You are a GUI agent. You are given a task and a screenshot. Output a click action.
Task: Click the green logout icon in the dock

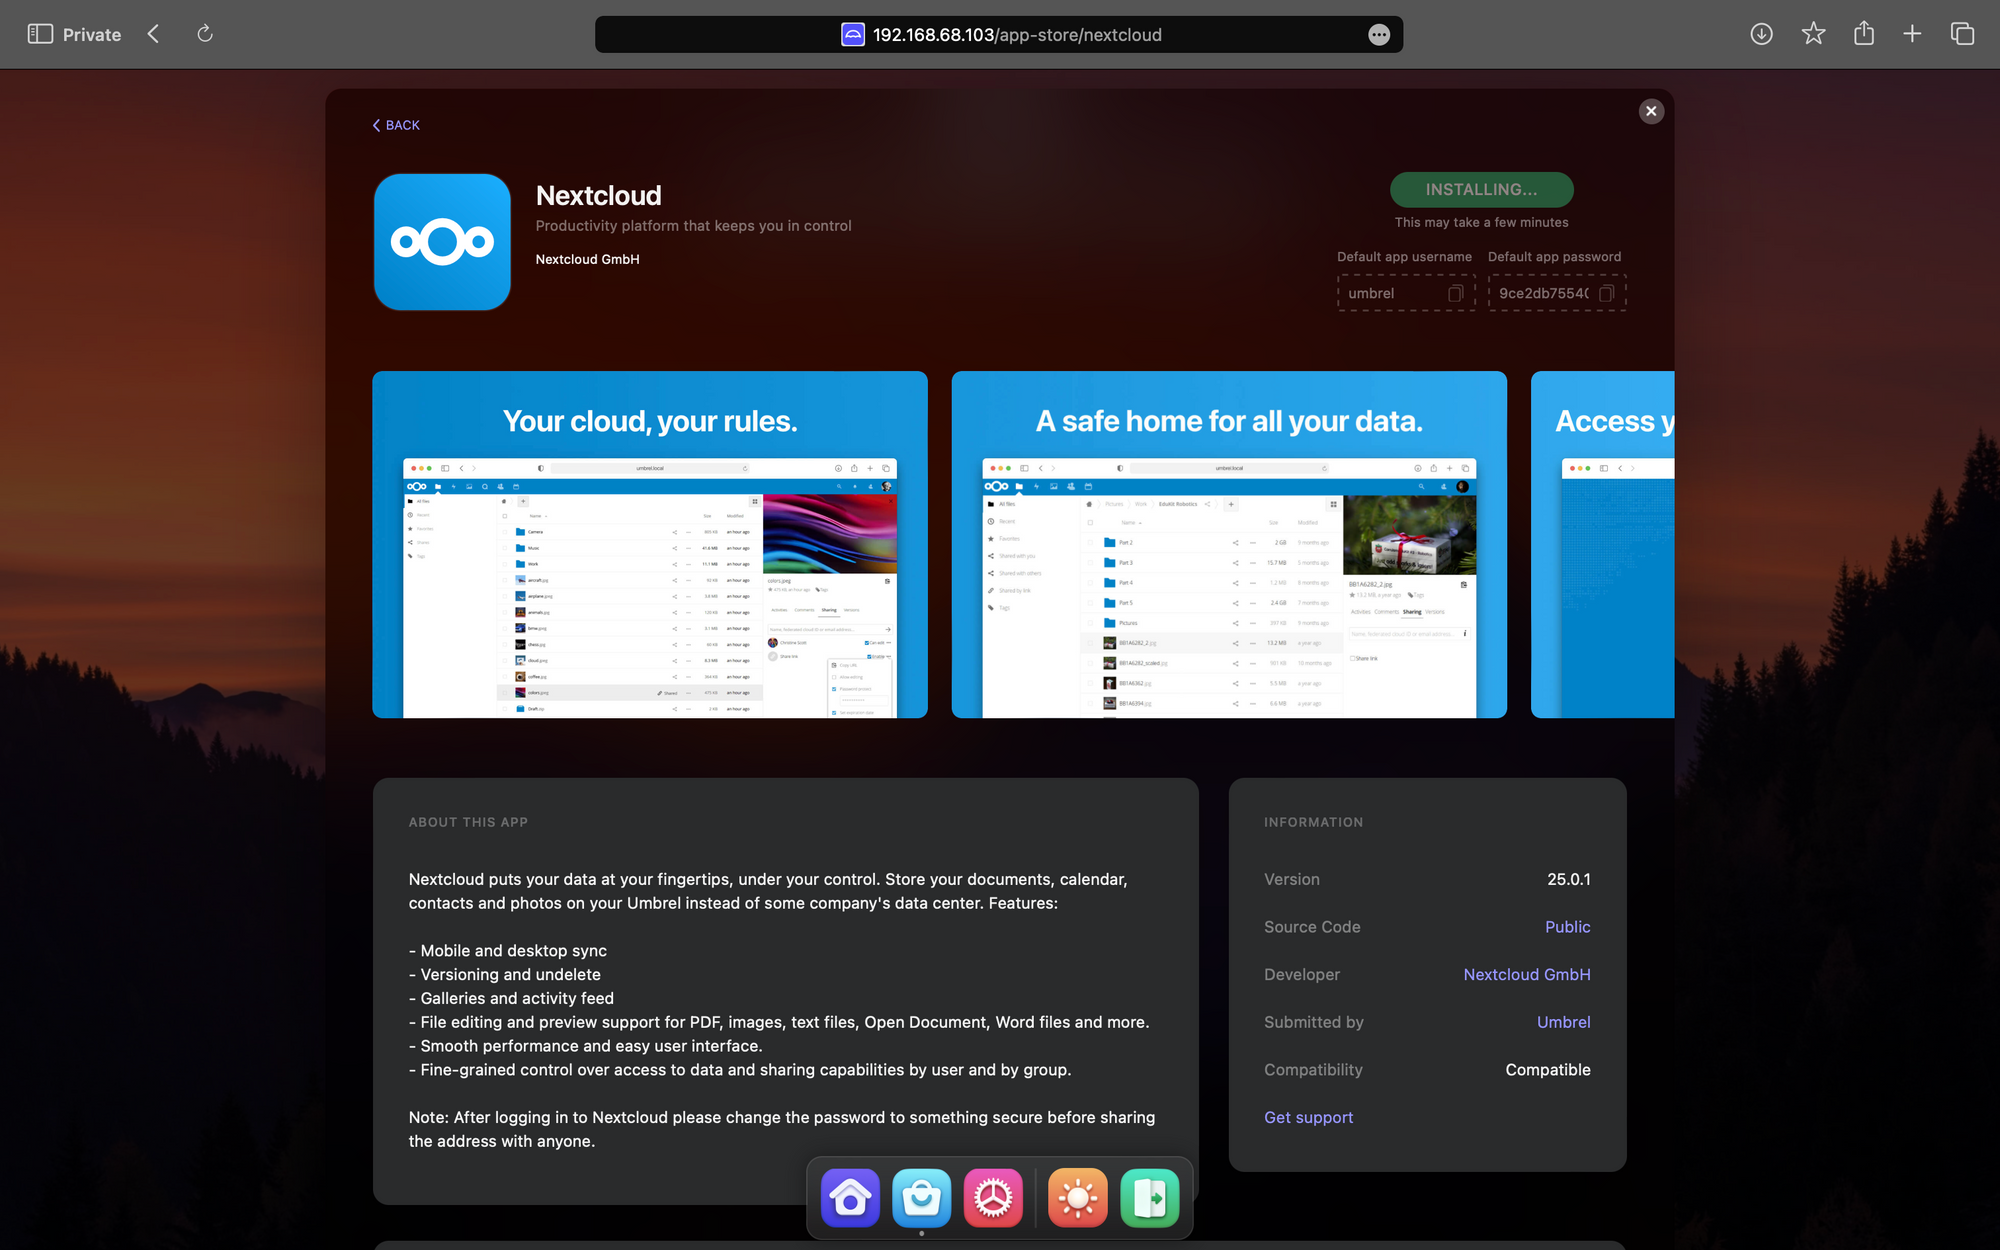click(x=1150, y=1197)
